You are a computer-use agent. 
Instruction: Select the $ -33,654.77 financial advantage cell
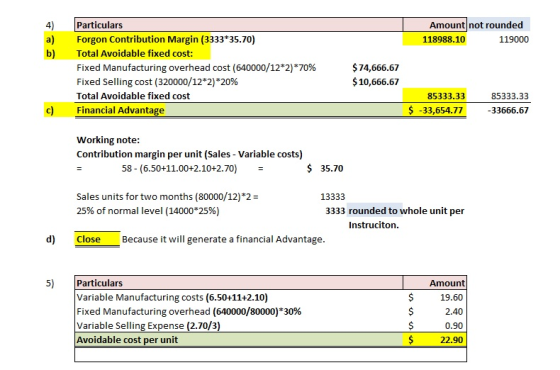(x=434, y=110)
